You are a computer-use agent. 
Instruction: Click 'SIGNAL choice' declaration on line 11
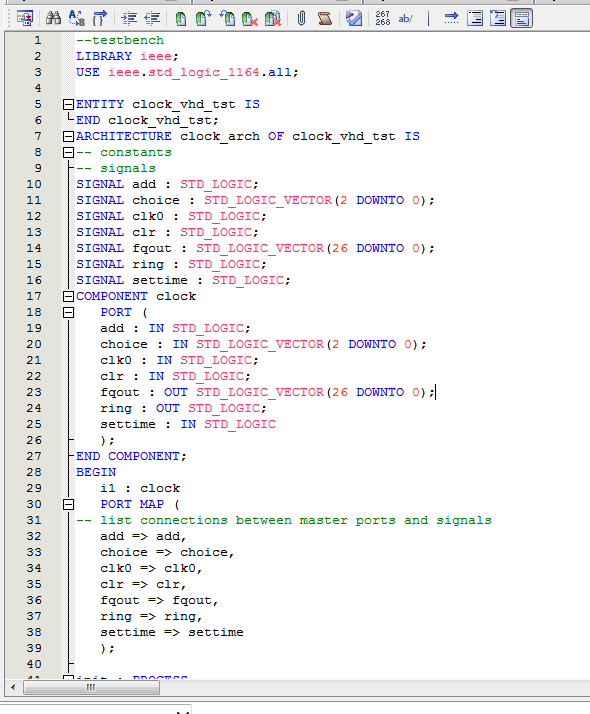tap(255, 200)
